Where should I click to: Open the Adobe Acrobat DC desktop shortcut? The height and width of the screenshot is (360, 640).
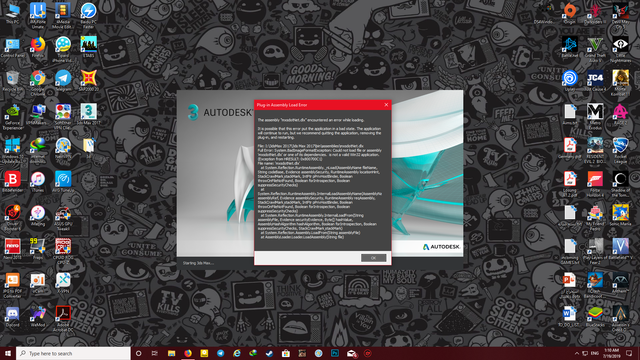[63, 319]
